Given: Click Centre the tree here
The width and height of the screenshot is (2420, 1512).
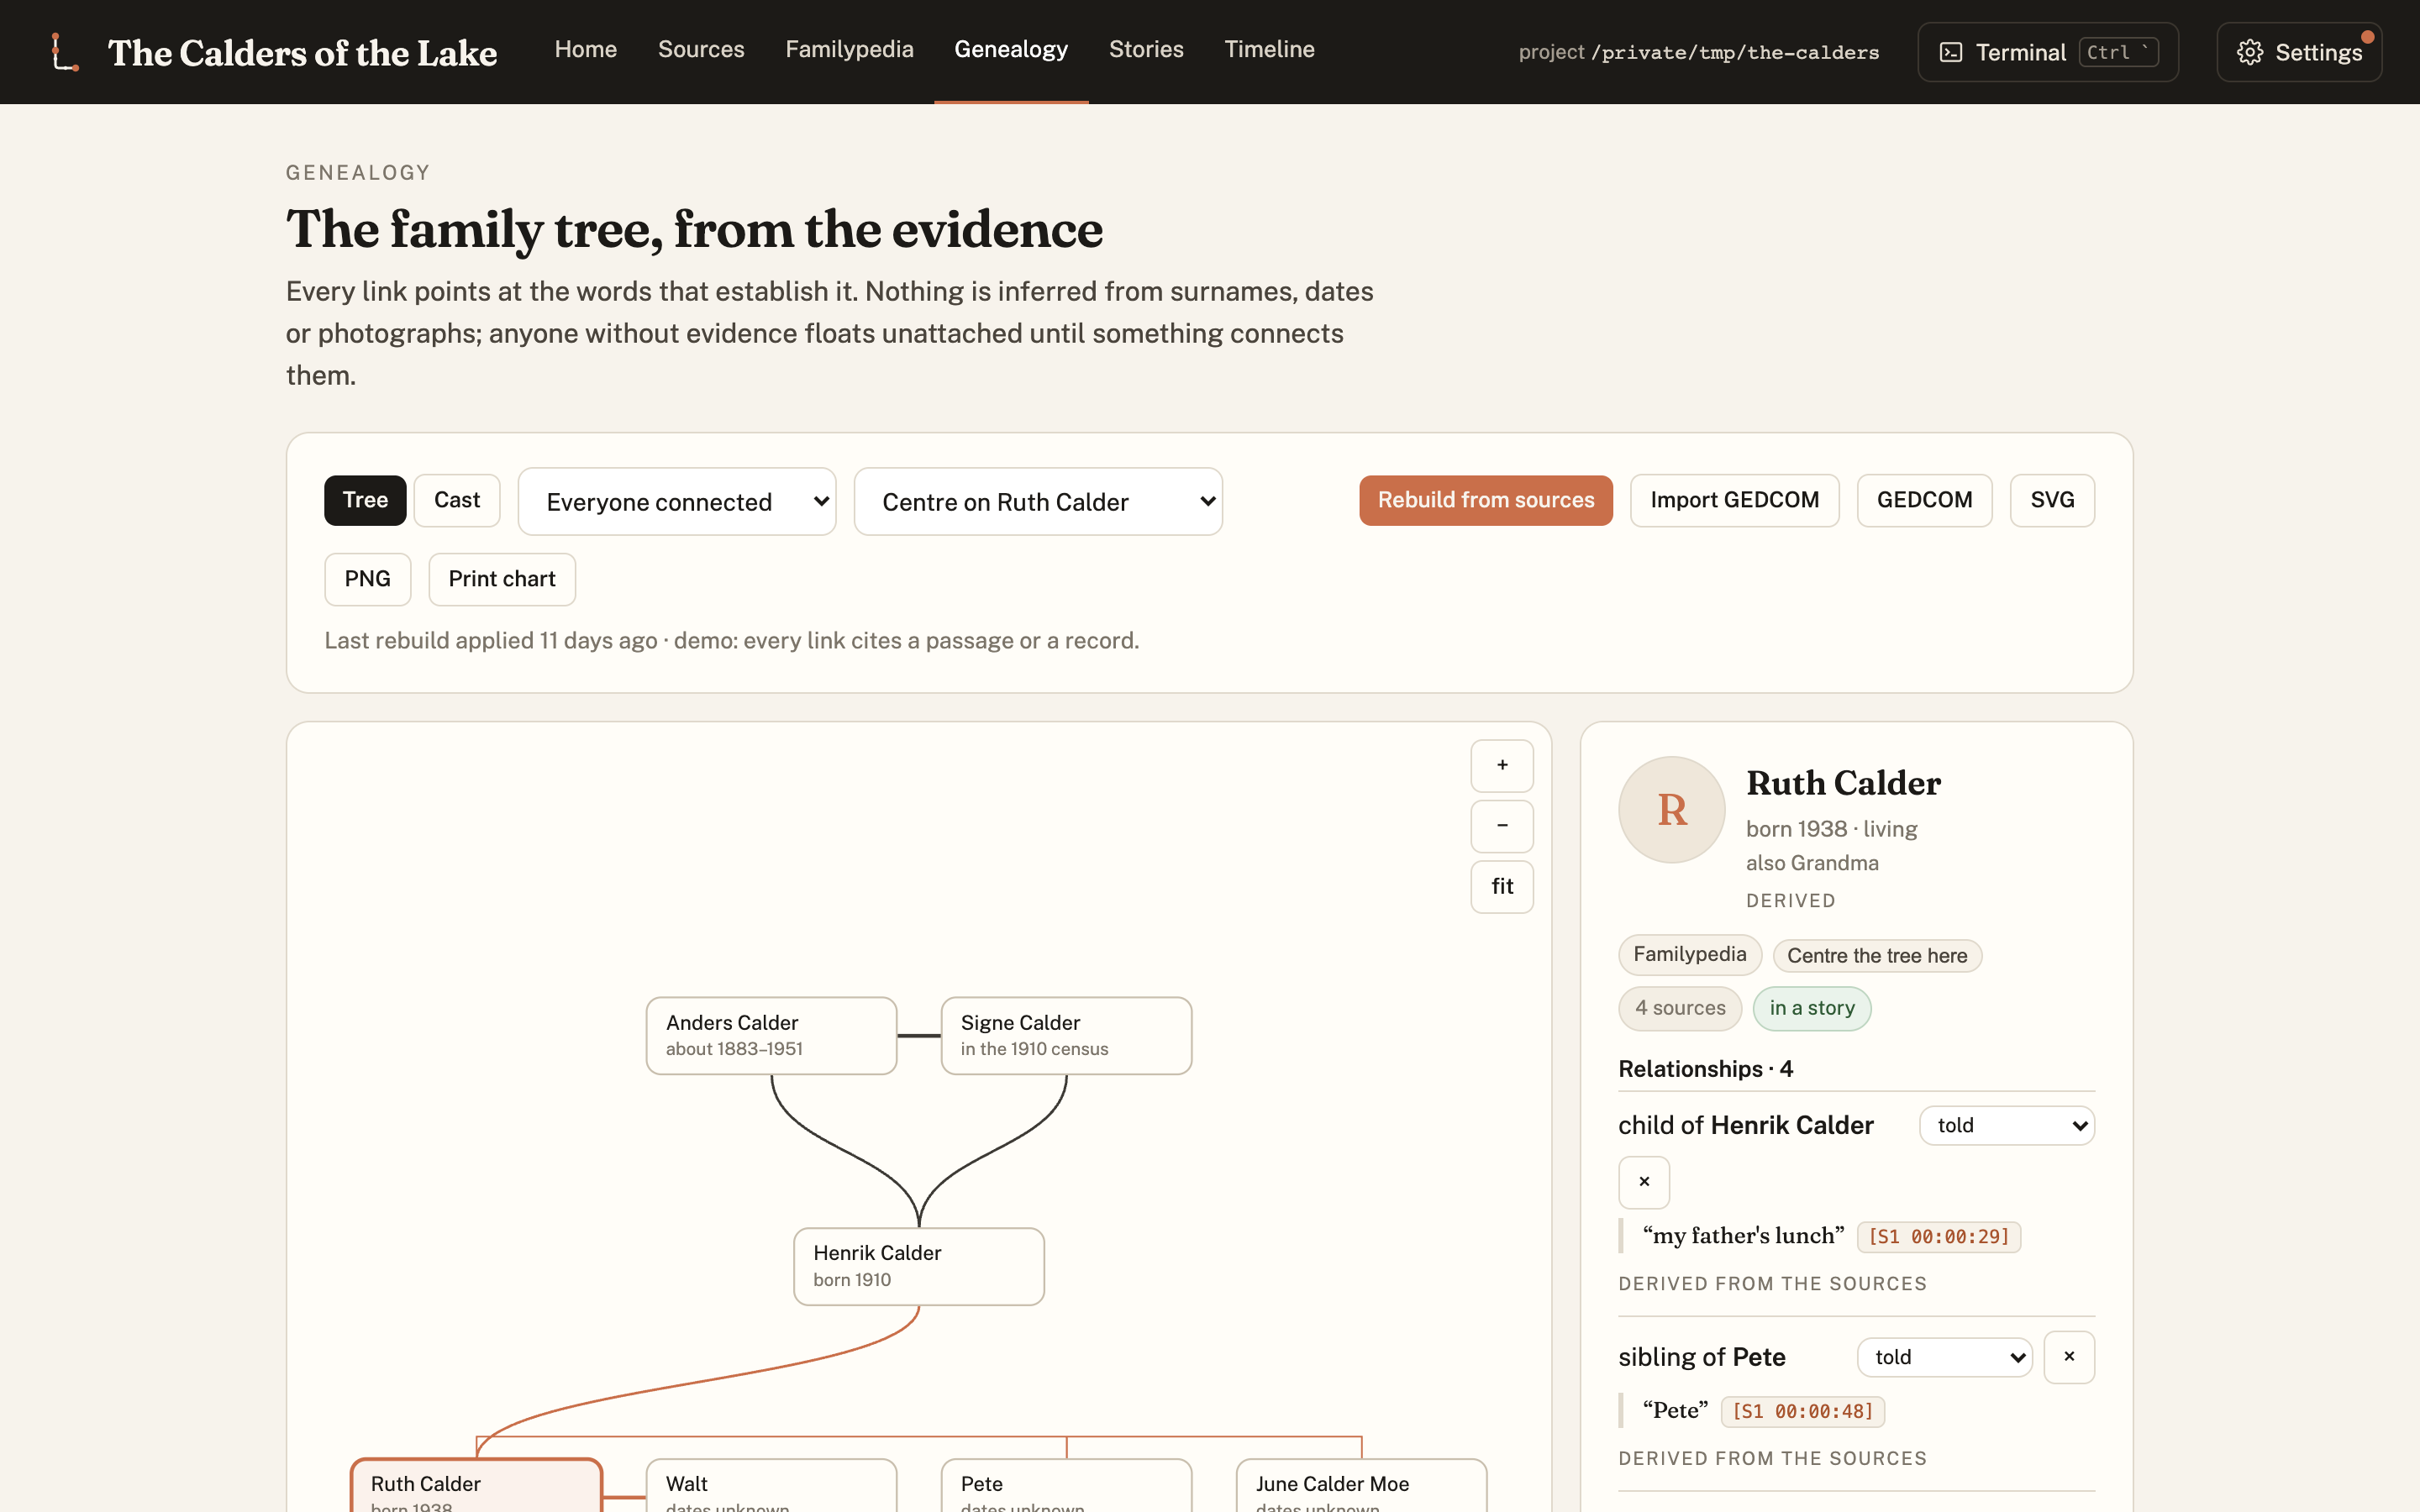Looking at the screenshot, I should (x=1877, y=955).
